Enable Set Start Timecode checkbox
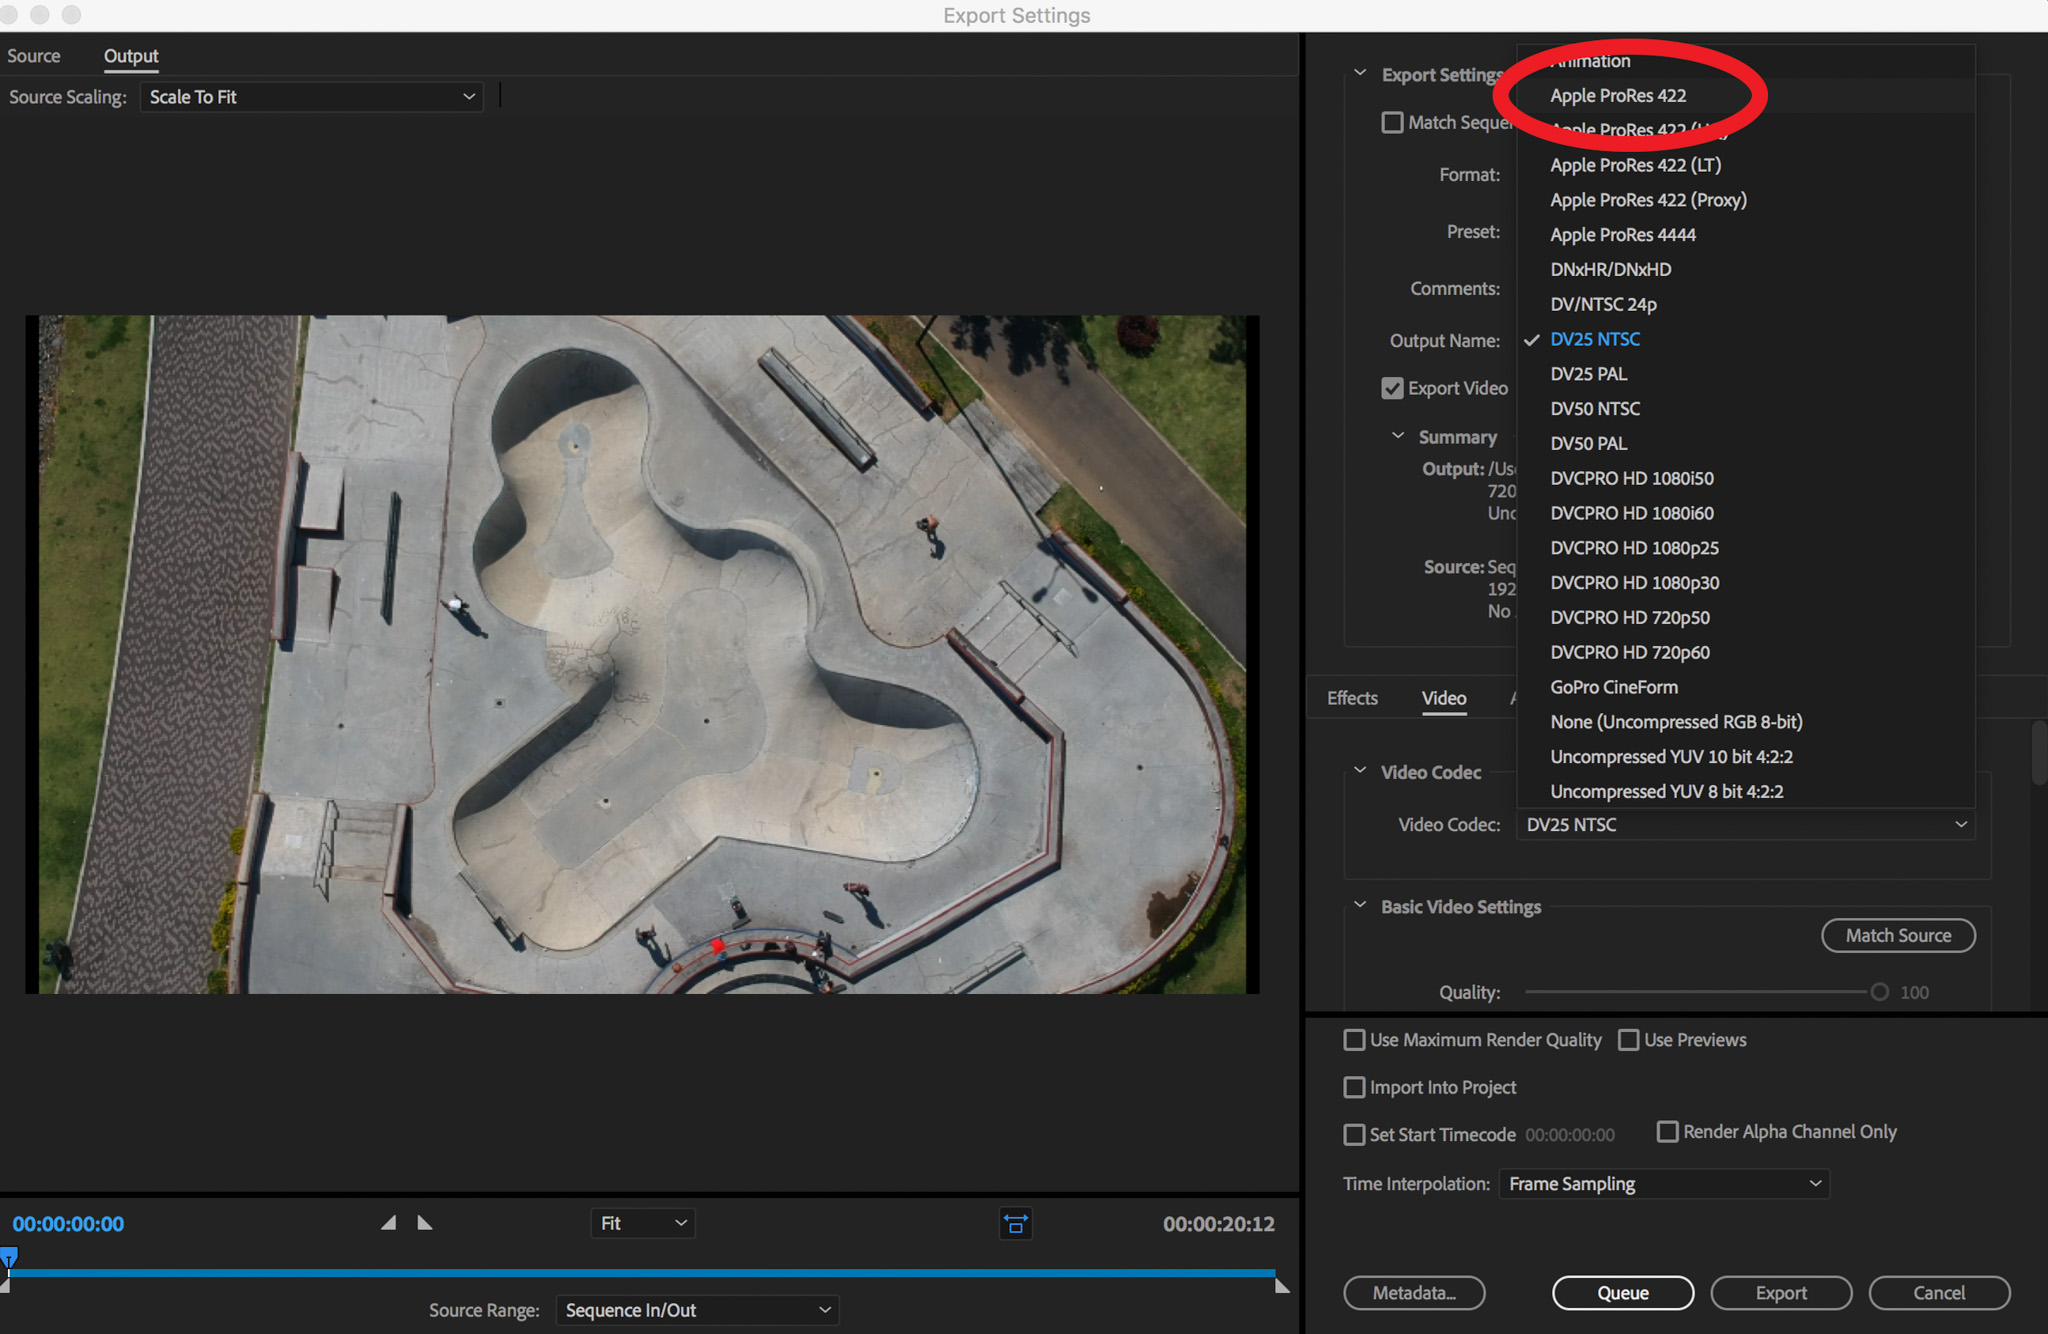 pyautogui.click(x=1354, y=1134)
